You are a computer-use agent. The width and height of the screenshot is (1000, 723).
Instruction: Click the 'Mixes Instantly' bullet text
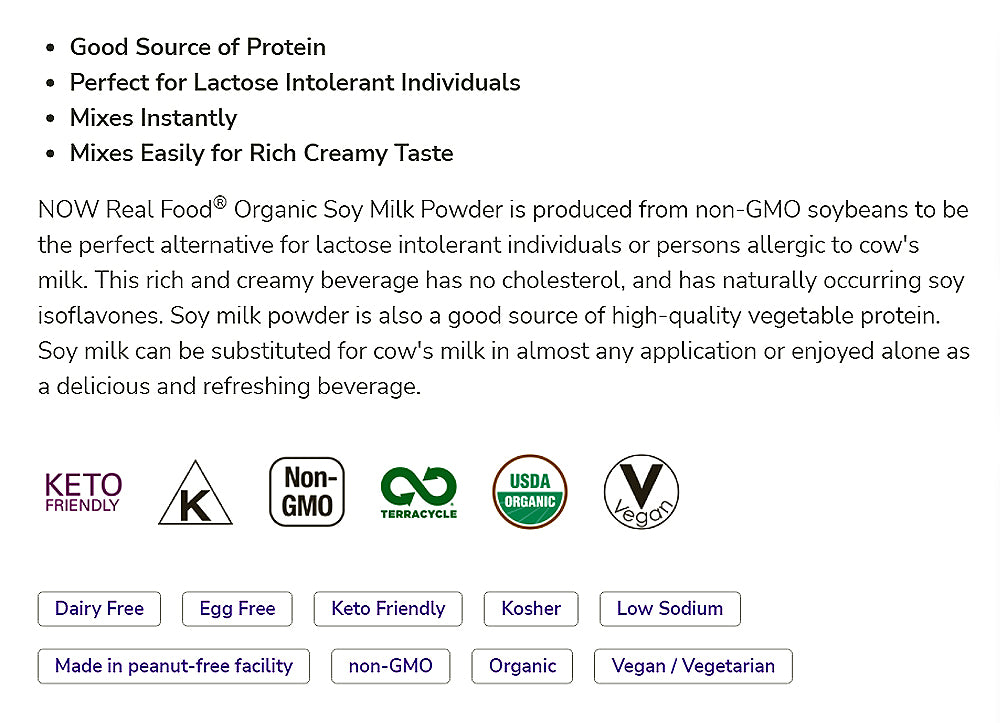coord(153,118)
